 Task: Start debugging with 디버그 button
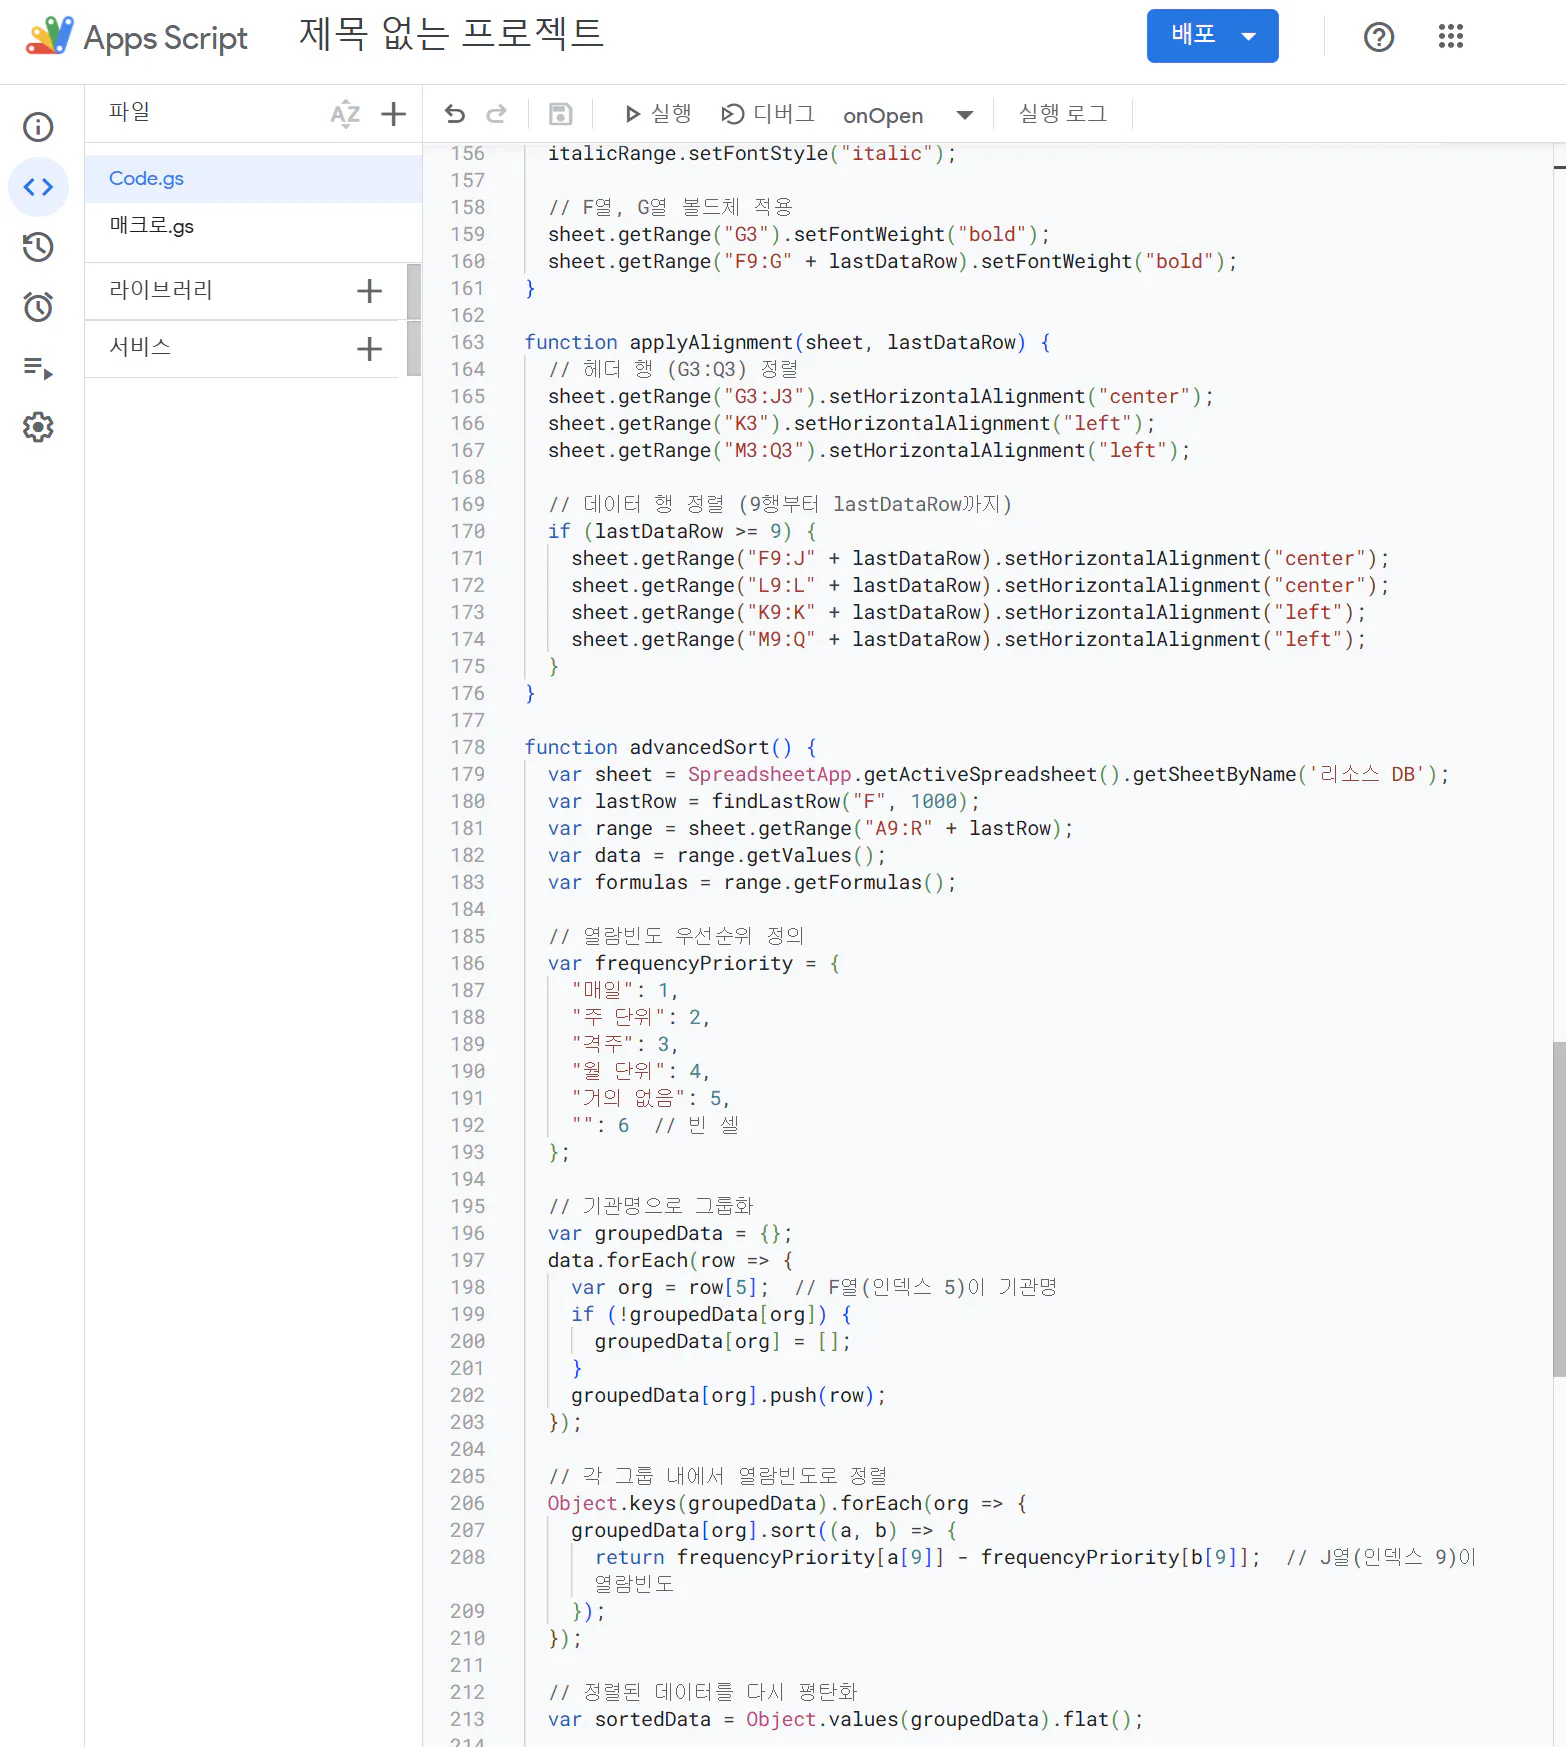pos(768,114)
